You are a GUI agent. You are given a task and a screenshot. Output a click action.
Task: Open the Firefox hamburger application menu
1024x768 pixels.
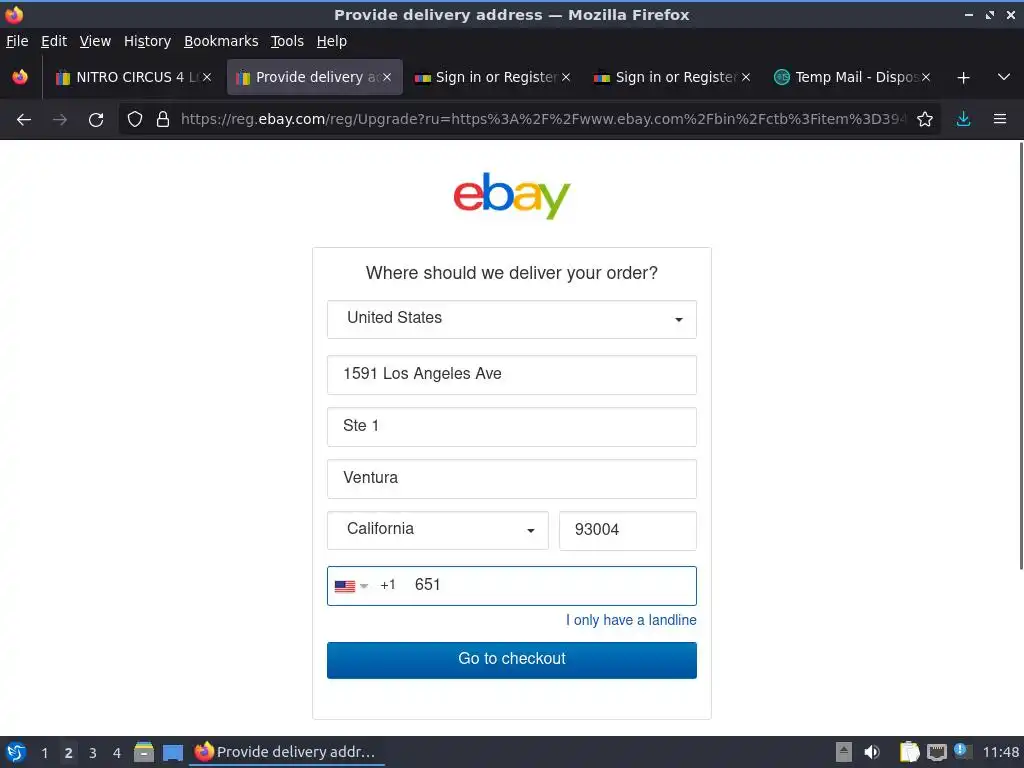(x=1000, y=119)
